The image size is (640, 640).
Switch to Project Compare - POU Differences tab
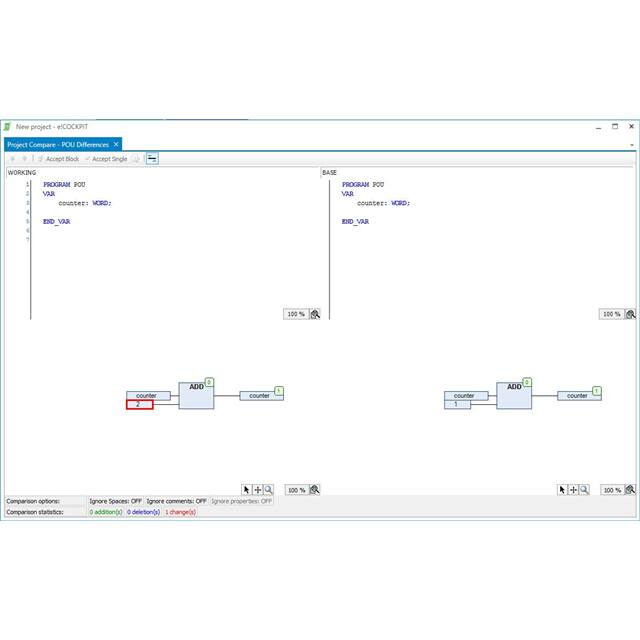[58, 145]
